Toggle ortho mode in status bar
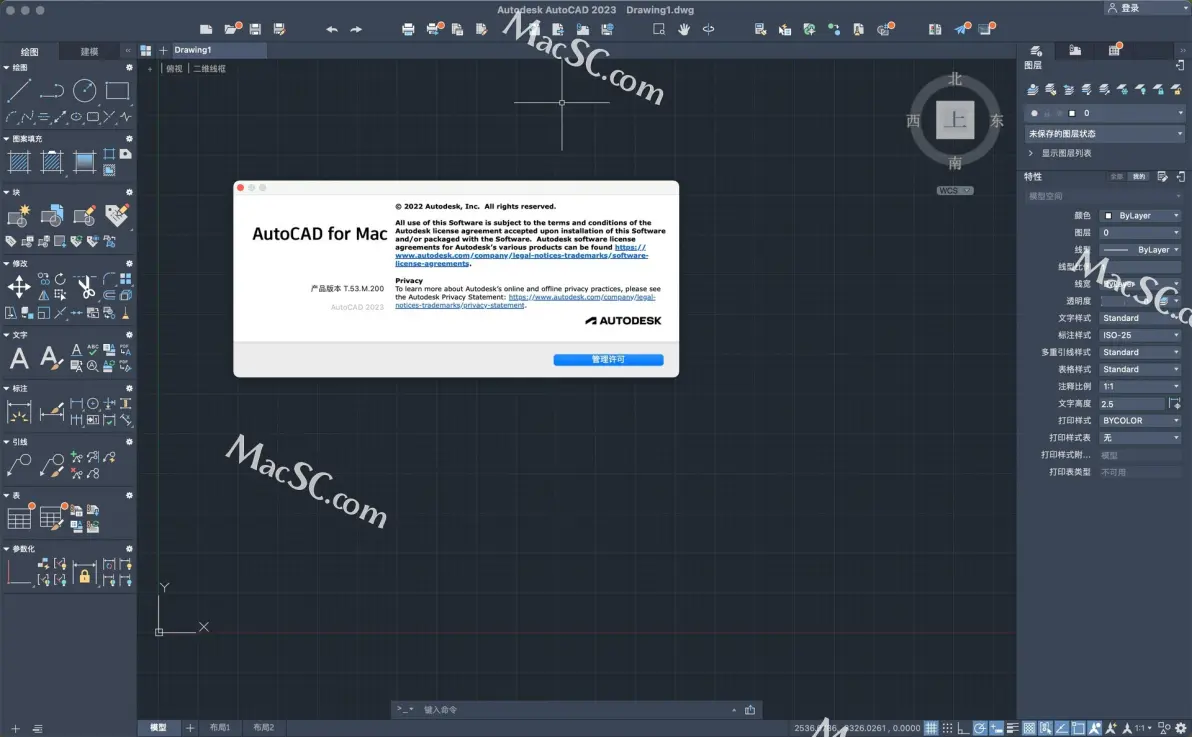Viewport: 1192px width, 737px height. 963,728
